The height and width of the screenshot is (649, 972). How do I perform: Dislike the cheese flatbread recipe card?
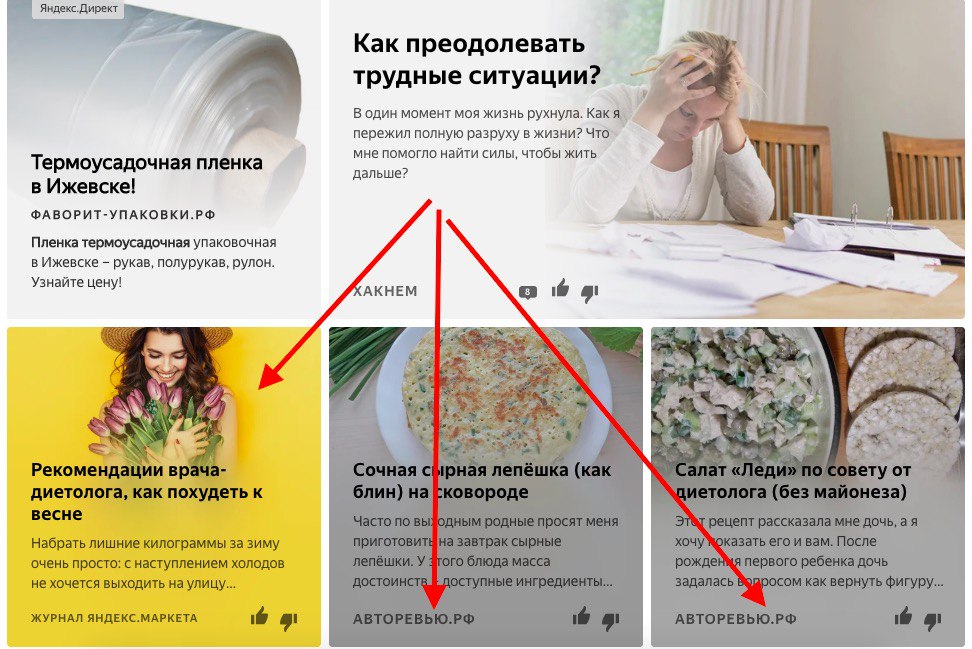(611, 621)
